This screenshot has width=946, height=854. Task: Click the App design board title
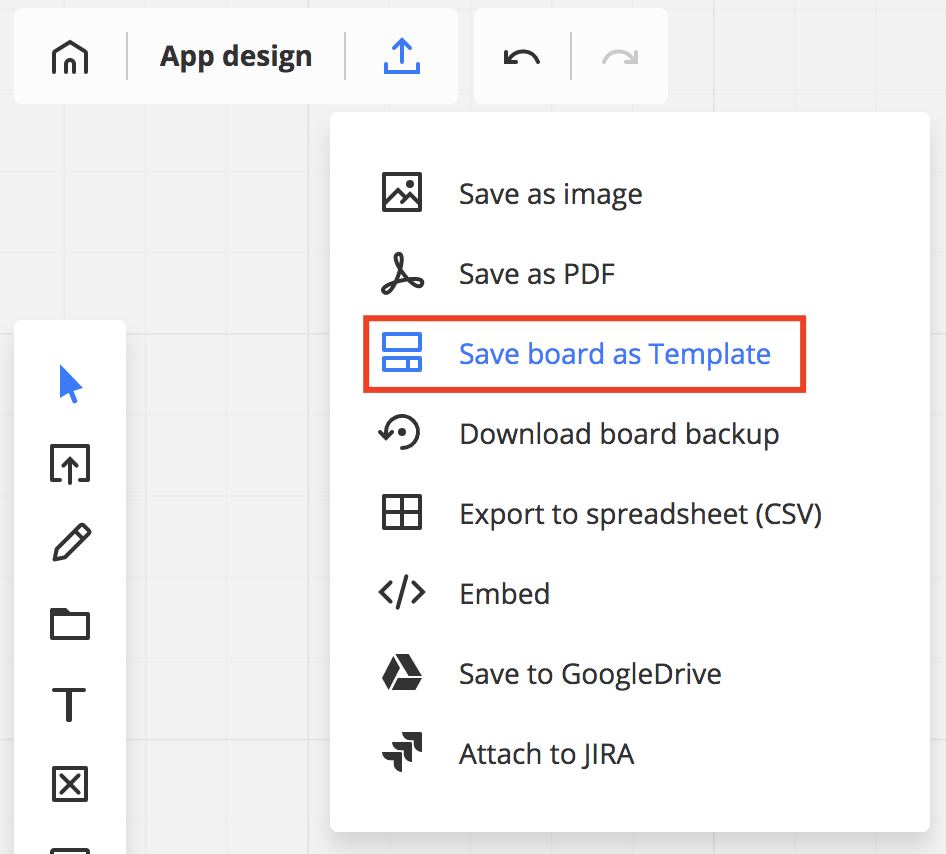pyautogui.click(x=236, y=57)
